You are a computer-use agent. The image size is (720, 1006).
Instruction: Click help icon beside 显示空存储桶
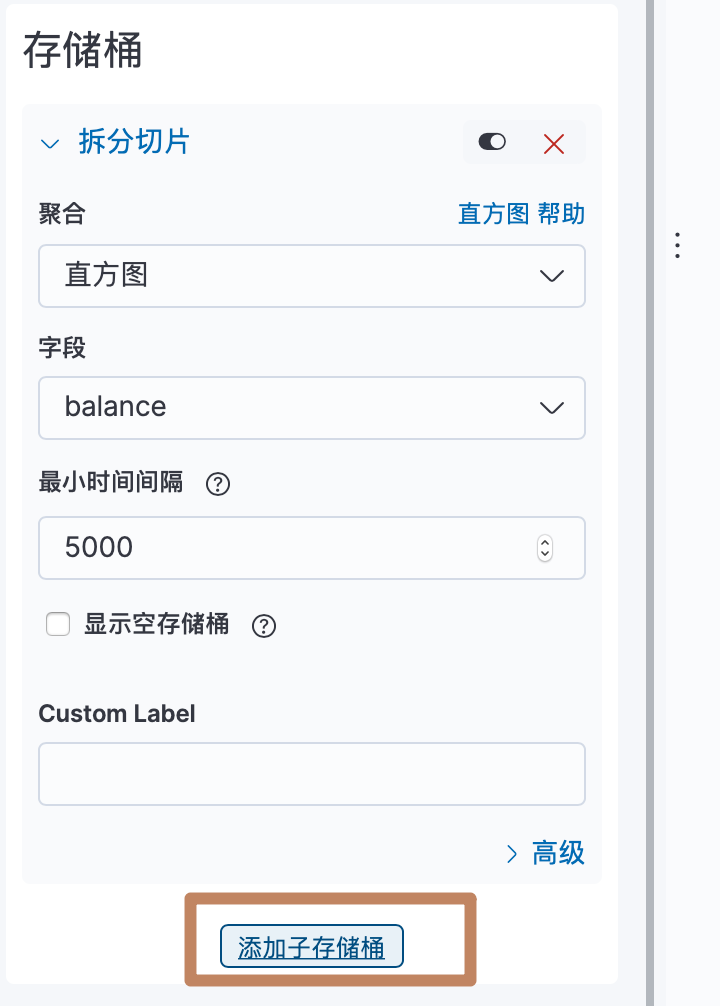[264, 626]
